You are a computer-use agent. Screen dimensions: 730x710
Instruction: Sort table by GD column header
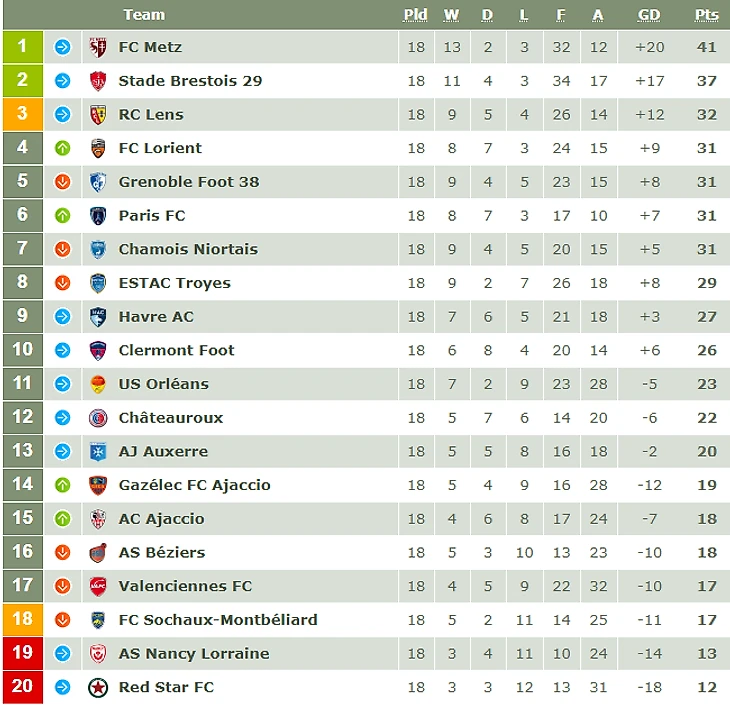[x=649, y=15]
